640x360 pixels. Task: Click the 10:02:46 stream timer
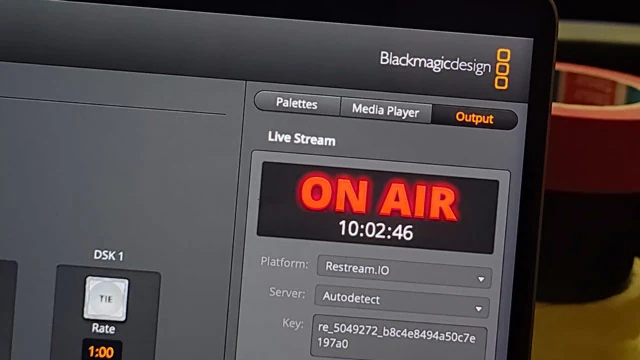376,230
